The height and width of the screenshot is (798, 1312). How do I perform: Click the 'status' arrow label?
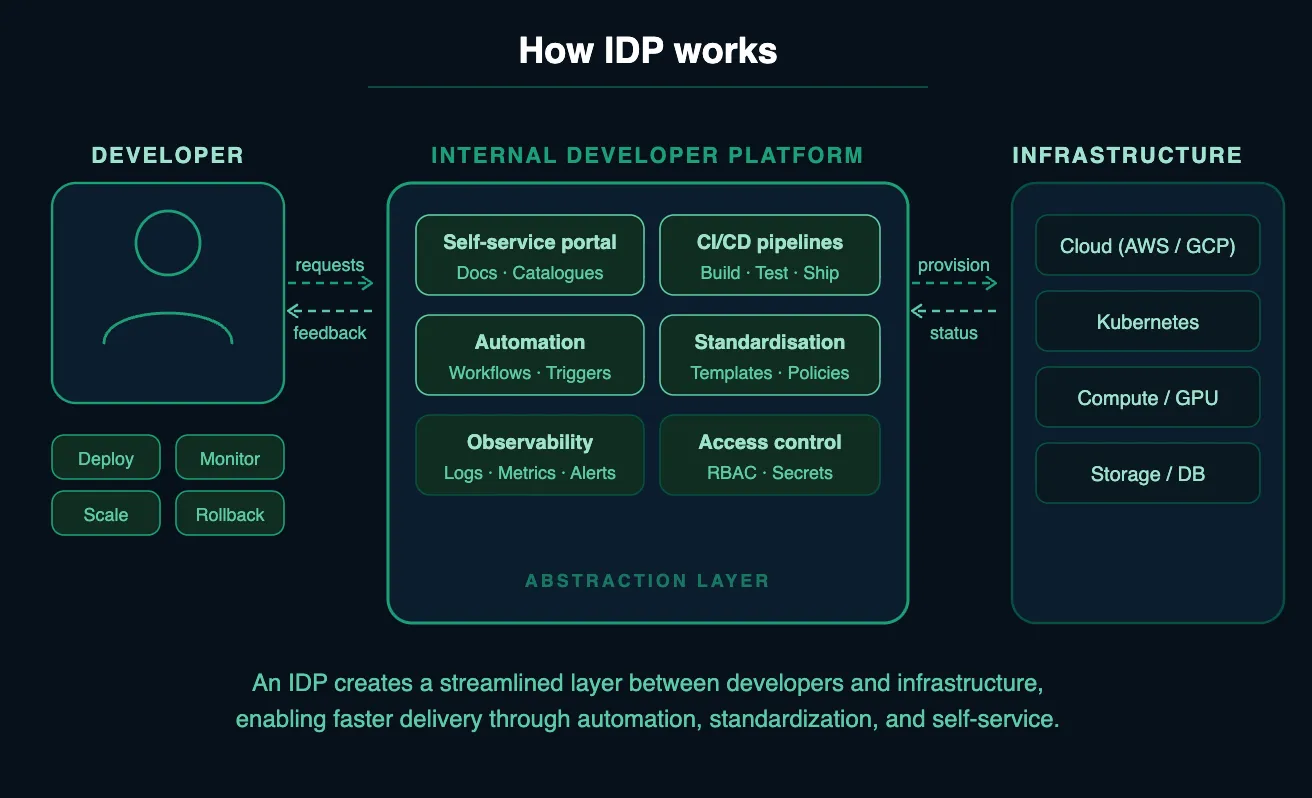point(954,333)
